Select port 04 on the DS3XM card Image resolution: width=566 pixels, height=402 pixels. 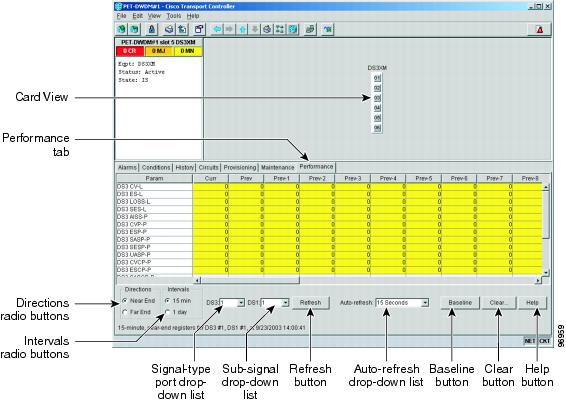377,108
